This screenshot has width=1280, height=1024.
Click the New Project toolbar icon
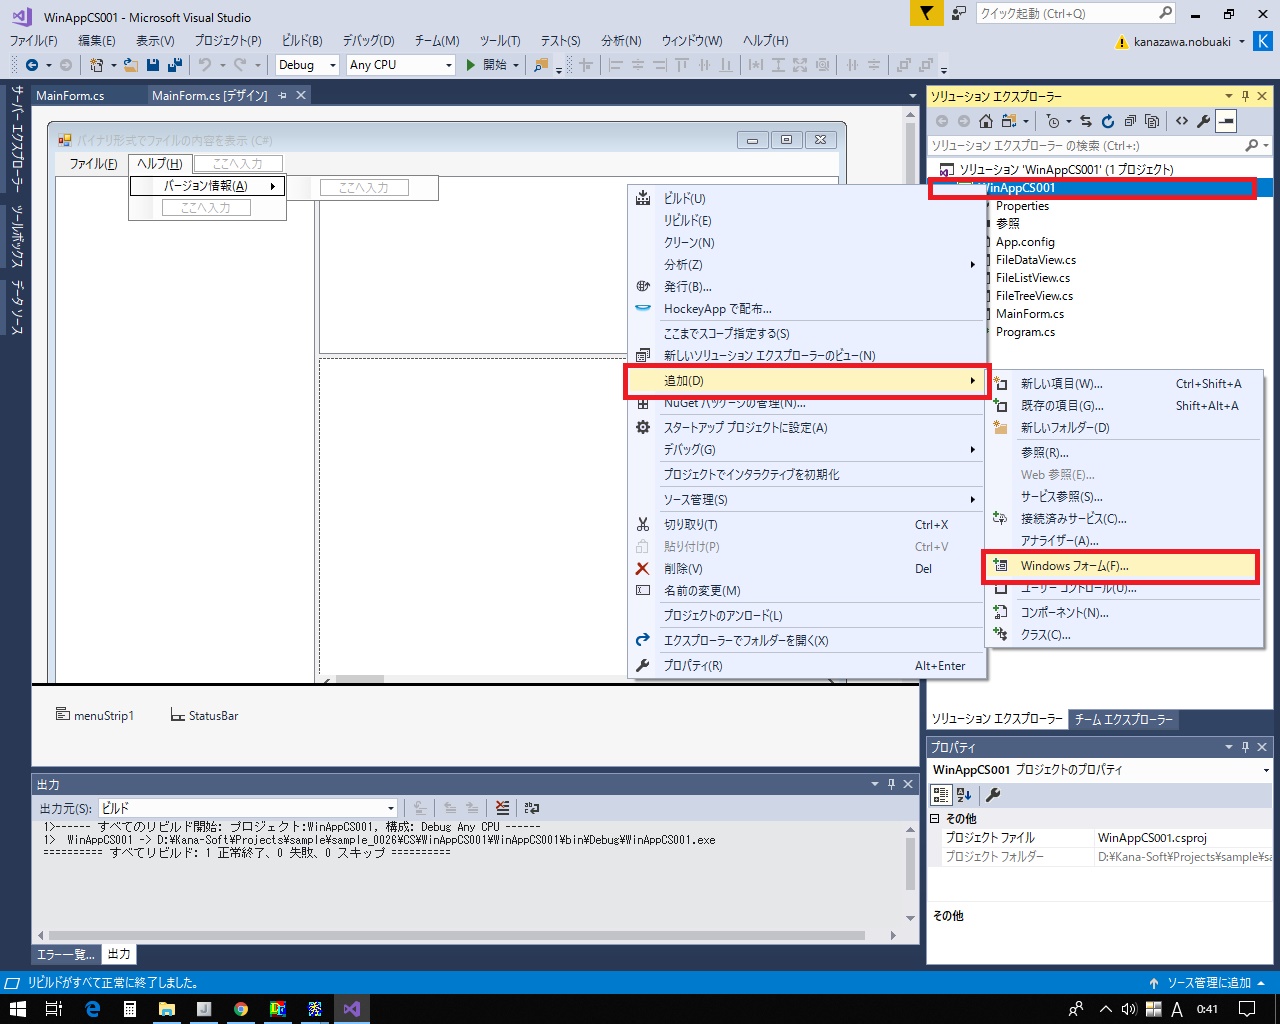[x=96, y=65]
